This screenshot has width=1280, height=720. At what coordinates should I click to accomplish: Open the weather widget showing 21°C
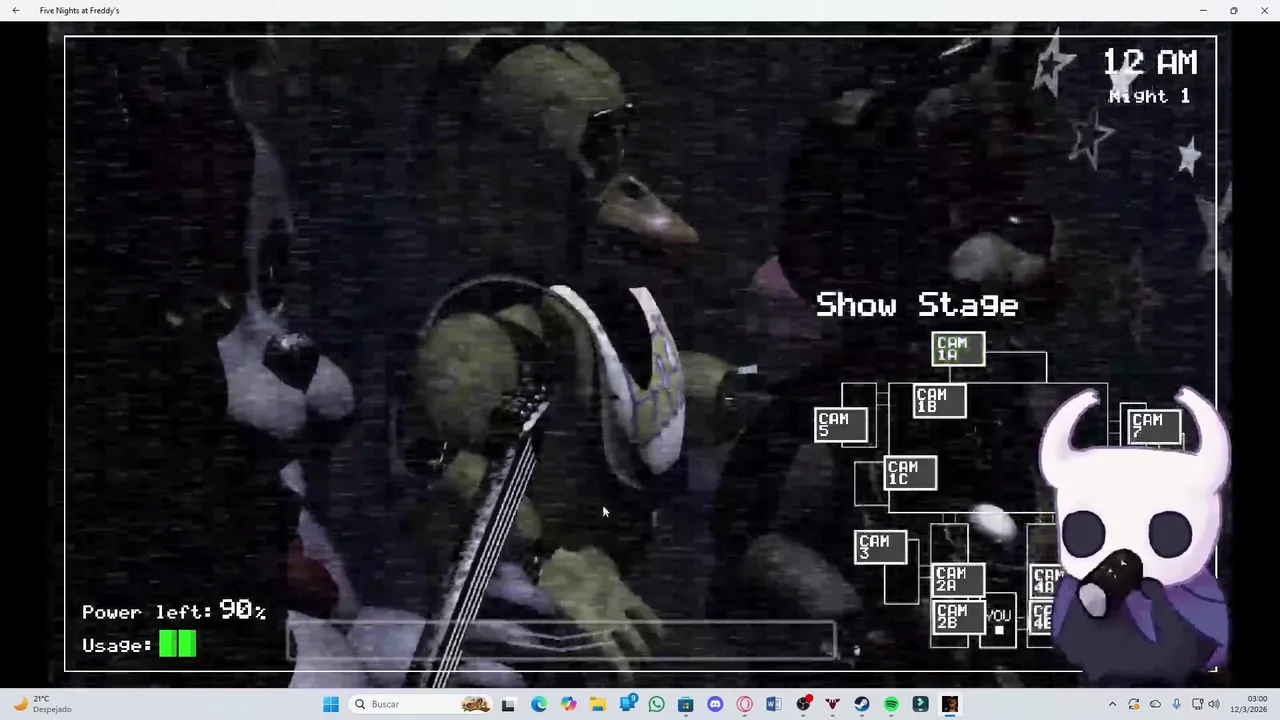[x=43, y=704]
